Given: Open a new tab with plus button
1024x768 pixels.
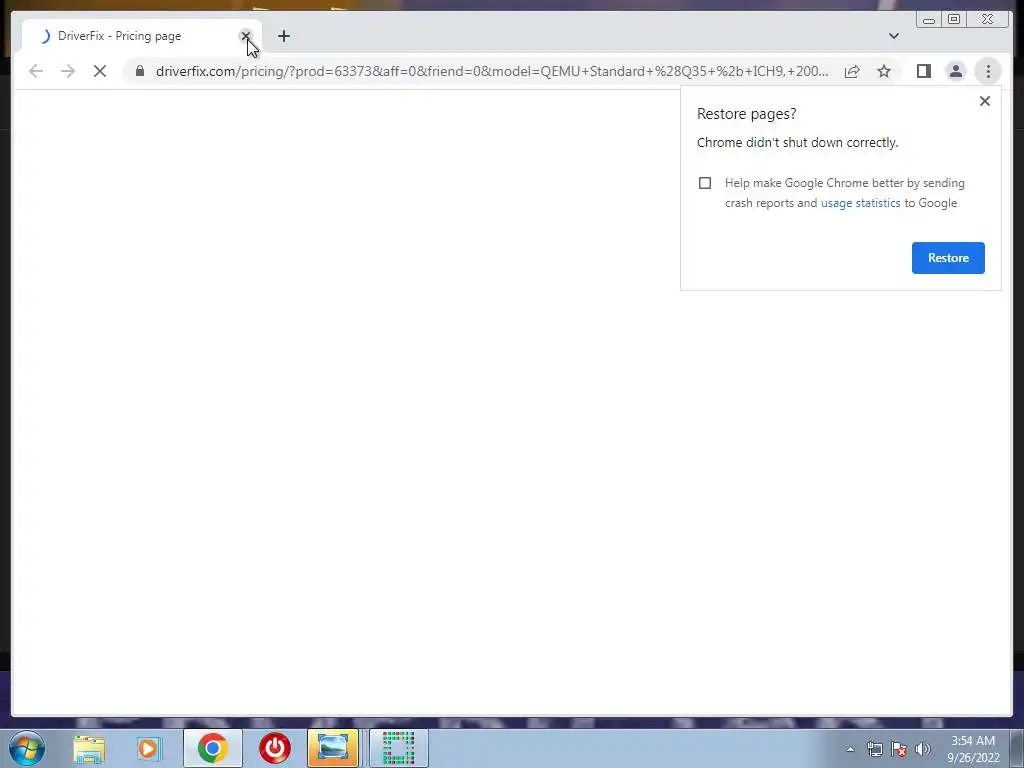Looking at the screenshot, I should 283,36.
